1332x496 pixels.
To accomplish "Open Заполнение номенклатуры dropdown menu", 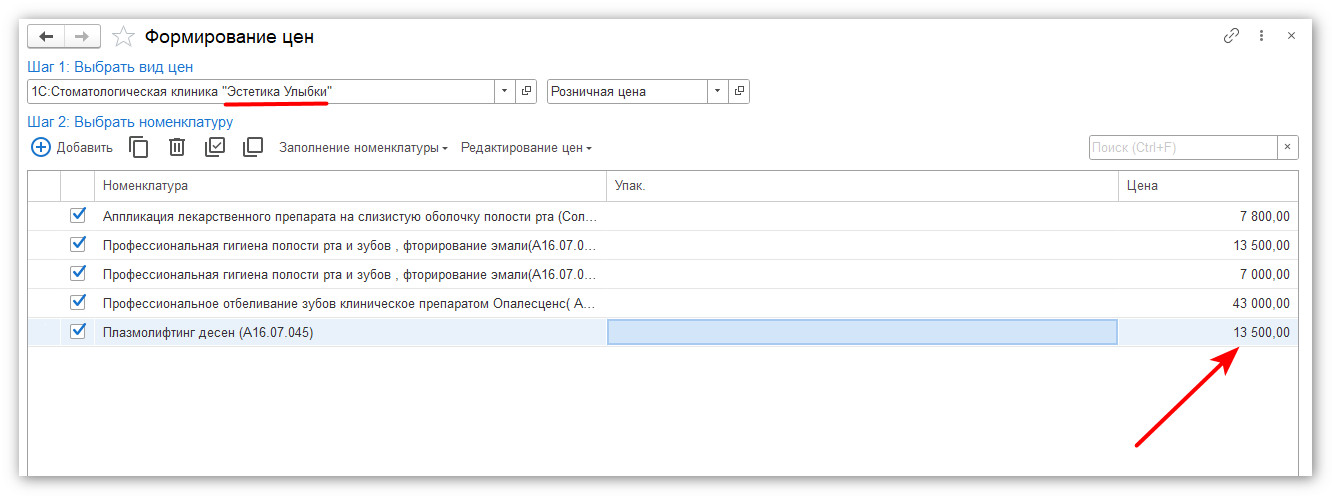I will 363,147.
